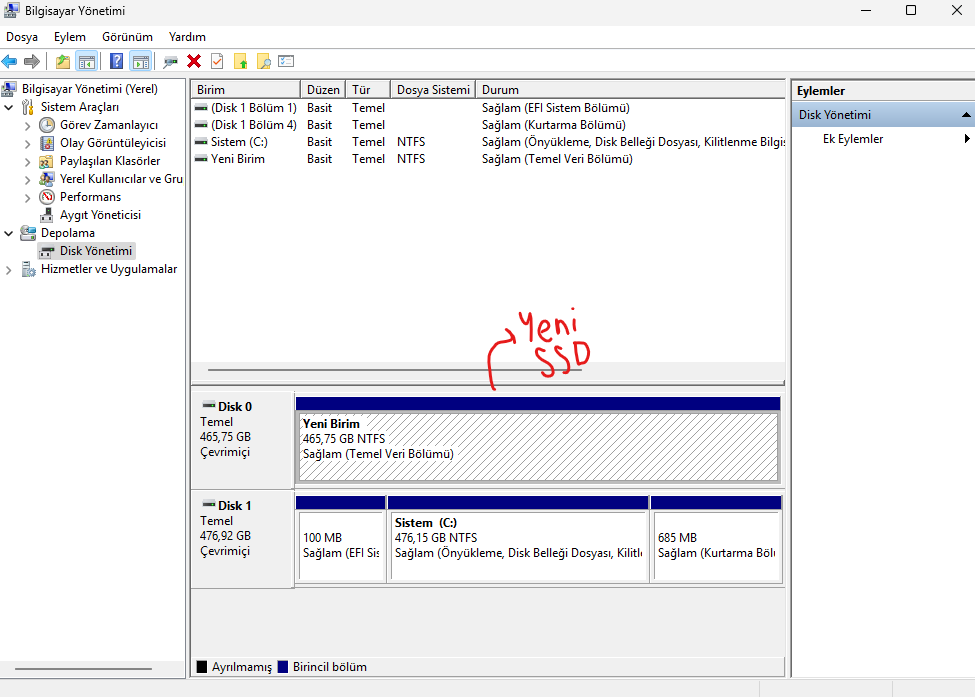Sort by the Birim column header
Screen dimensions: 975x697
245,90
